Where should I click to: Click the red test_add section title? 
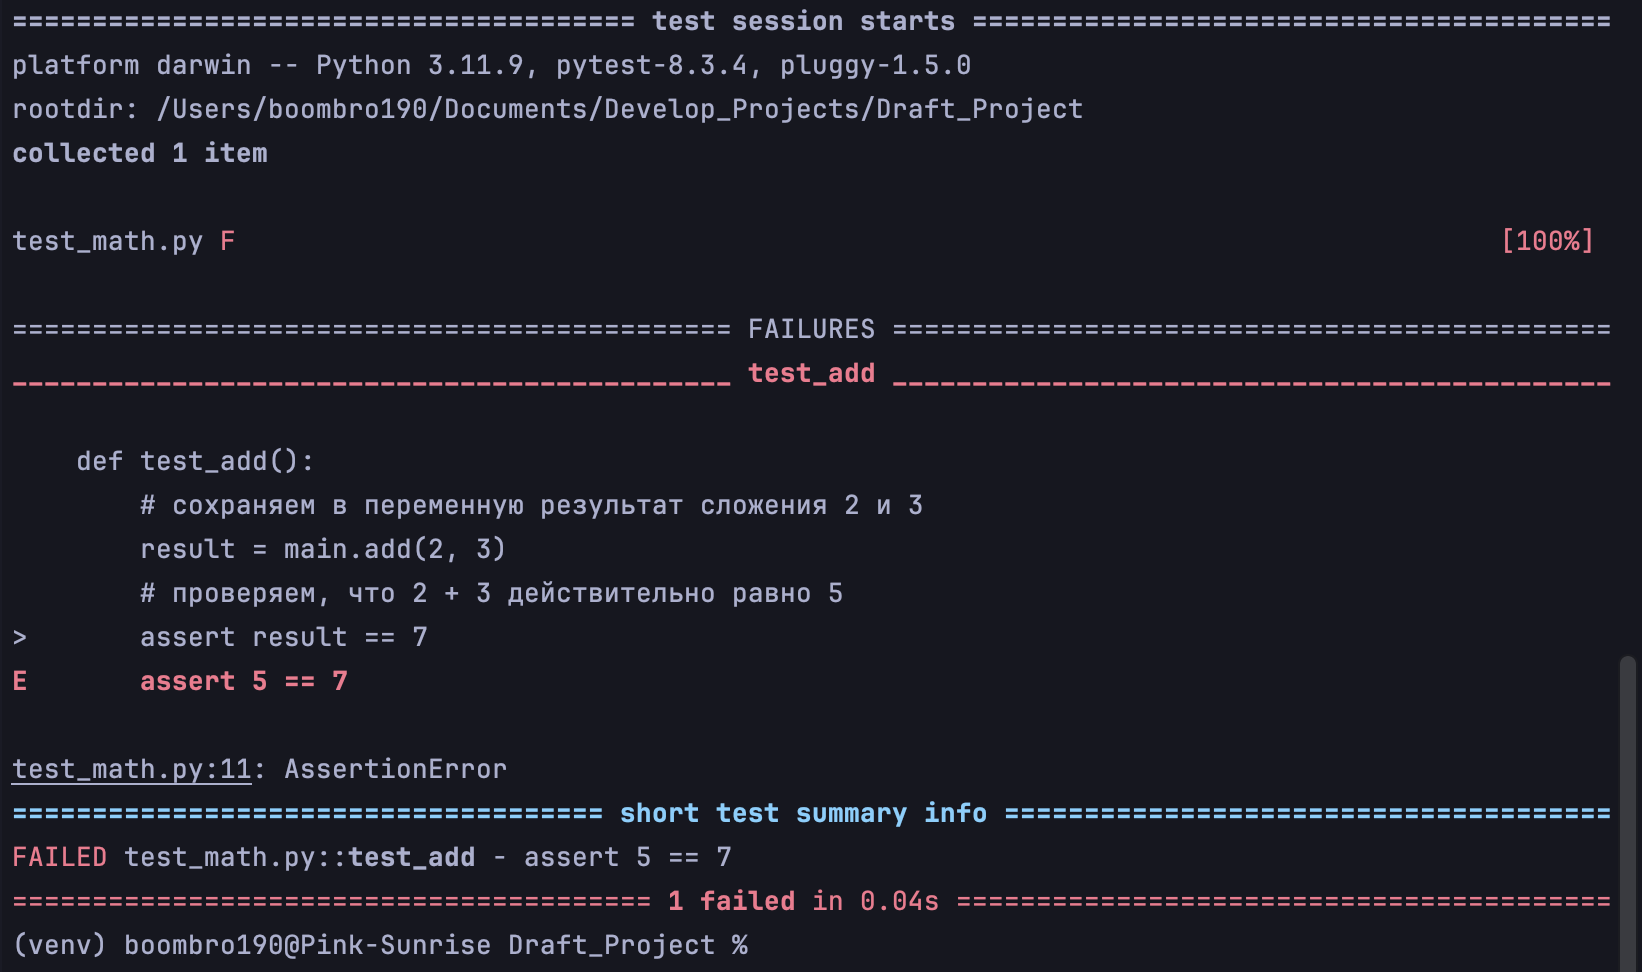(811, 373)
